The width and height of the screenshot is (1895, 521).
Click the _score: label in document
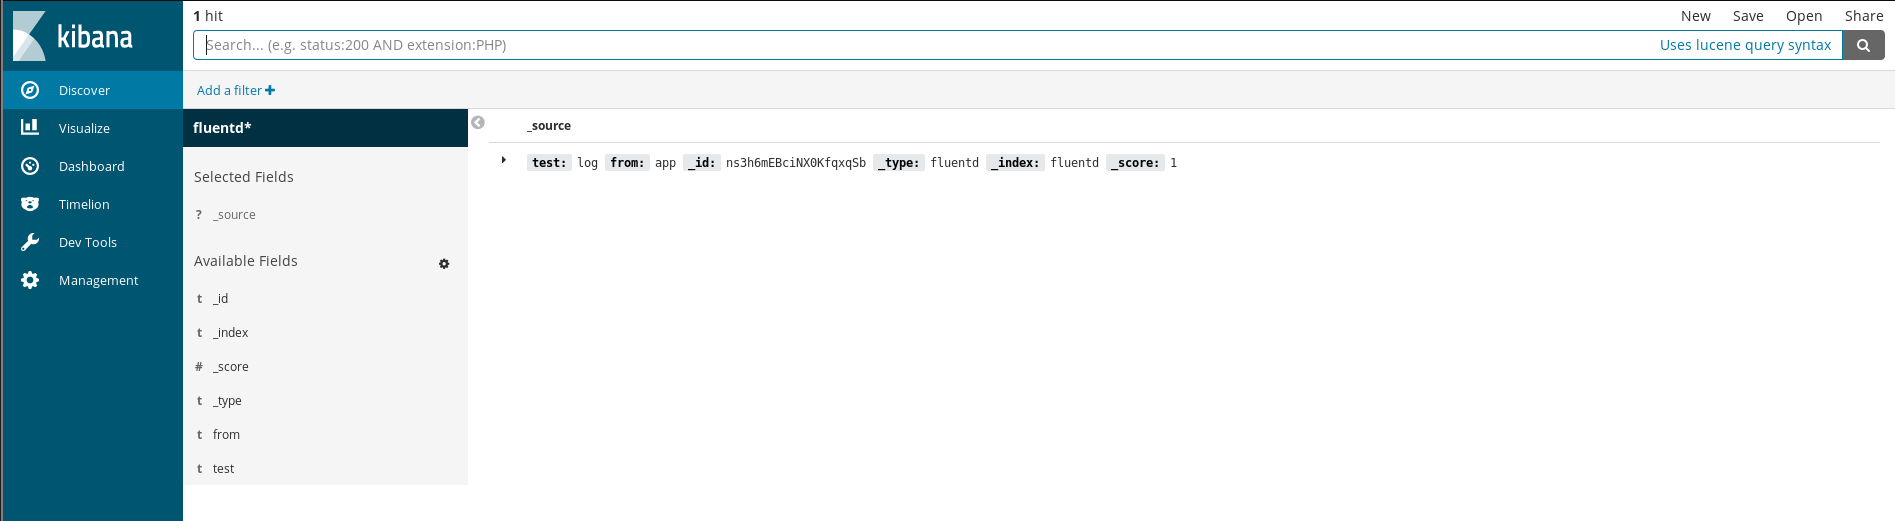(x=1135, y=163)
